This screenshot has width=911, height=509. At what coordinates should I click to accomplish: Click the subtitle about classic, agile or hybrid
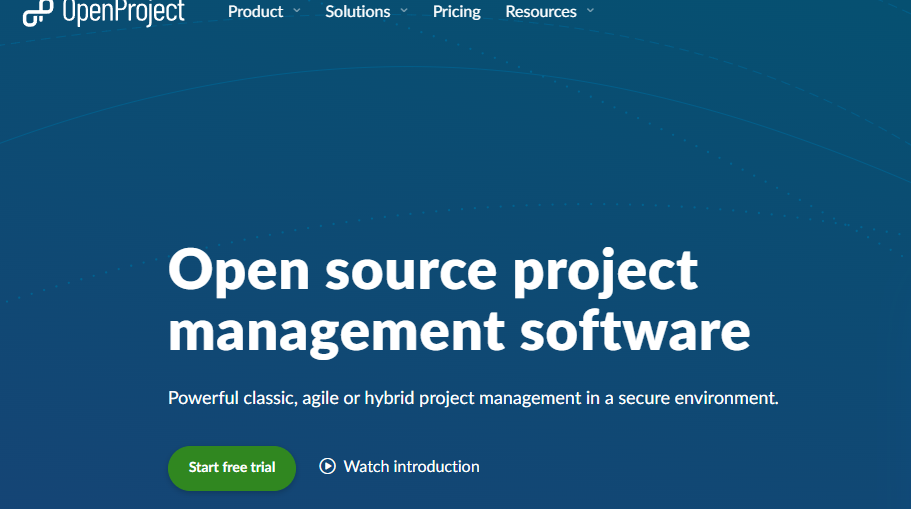click(473, 398)
